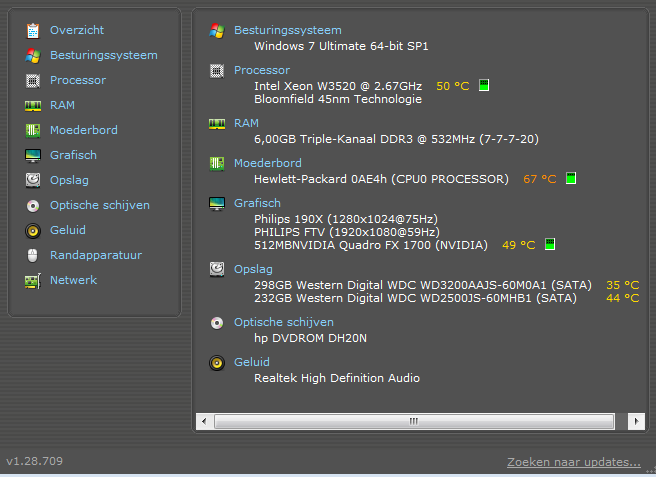Click the disc icon beside sidebar Optische schijven
Viewport: 656px width, 477px height.
33,205
